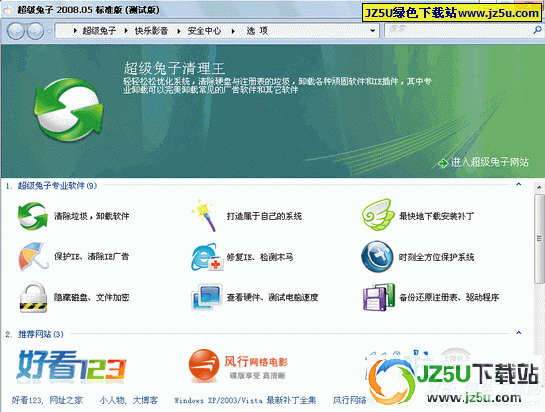This screenshot has height=412, width=545.
Task: Select 快乐影音 in the breadcrumb bar
Action: 151,31
